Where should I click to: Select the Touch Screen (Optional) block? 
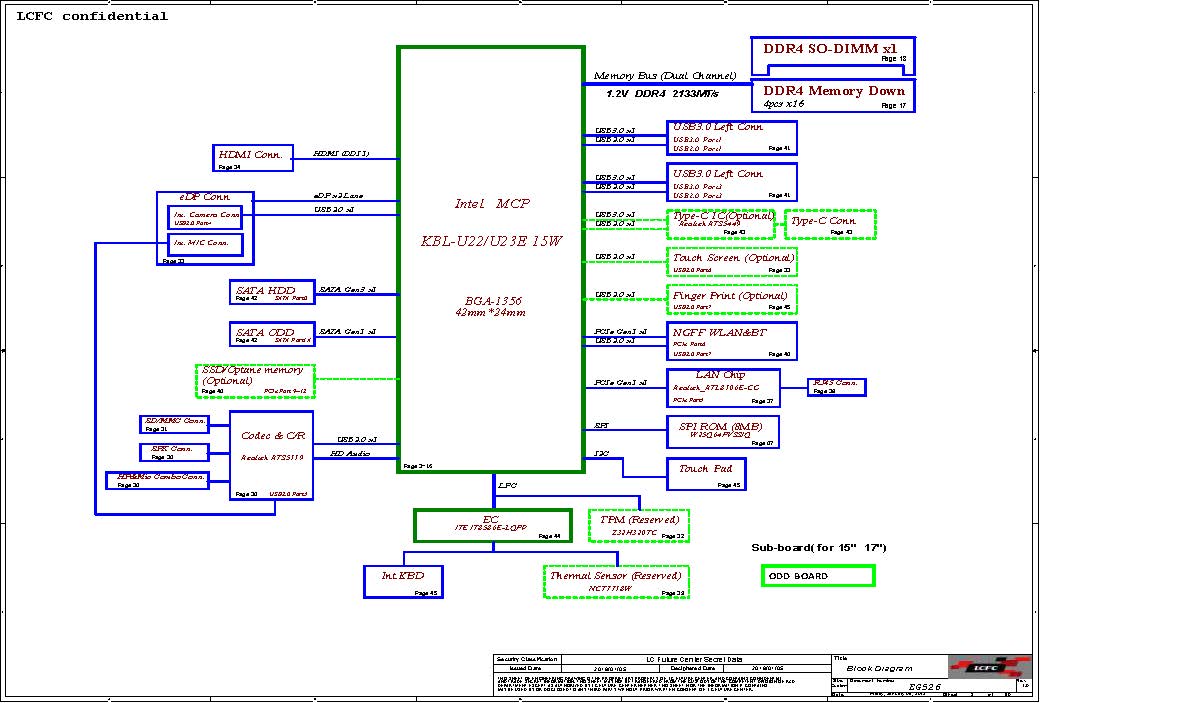pyautogui.click(x=731, y=261)
